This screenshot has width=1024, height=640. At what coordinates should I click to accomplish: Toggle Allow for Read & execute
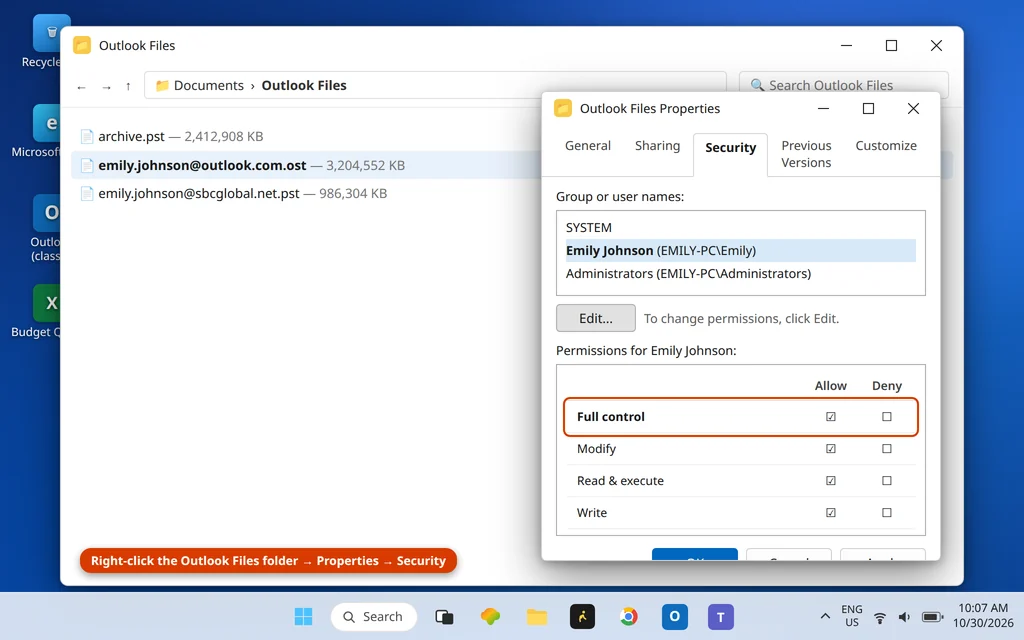coord(831,481)
